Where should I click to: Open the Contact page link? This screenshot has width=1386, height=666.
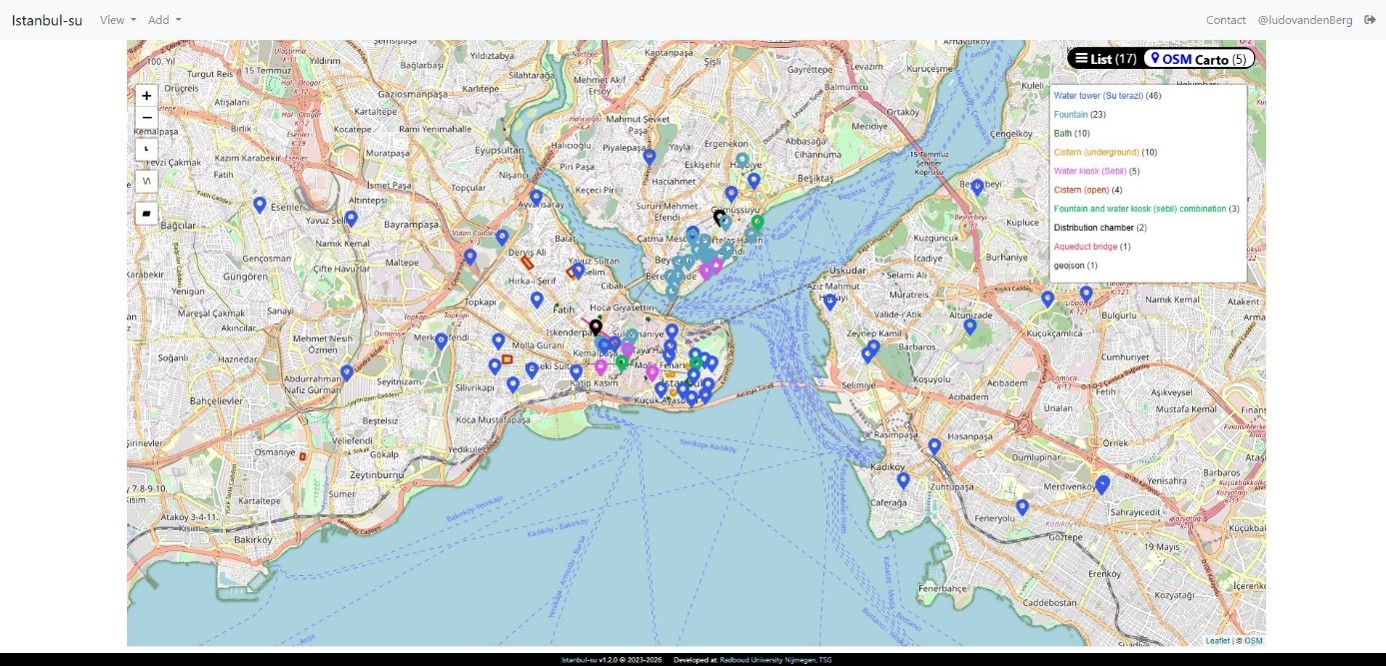point(1226,20)
